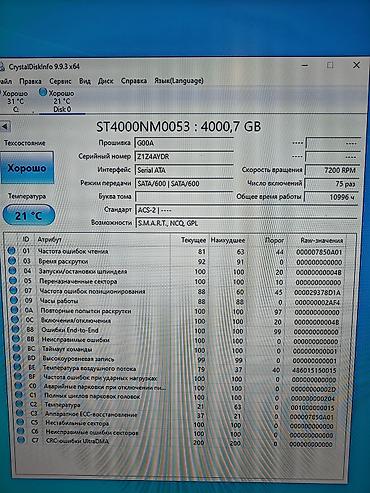Click the power-on count 75 раз
370x493 pixels.
pyautogui.click(x=332, y=184)
